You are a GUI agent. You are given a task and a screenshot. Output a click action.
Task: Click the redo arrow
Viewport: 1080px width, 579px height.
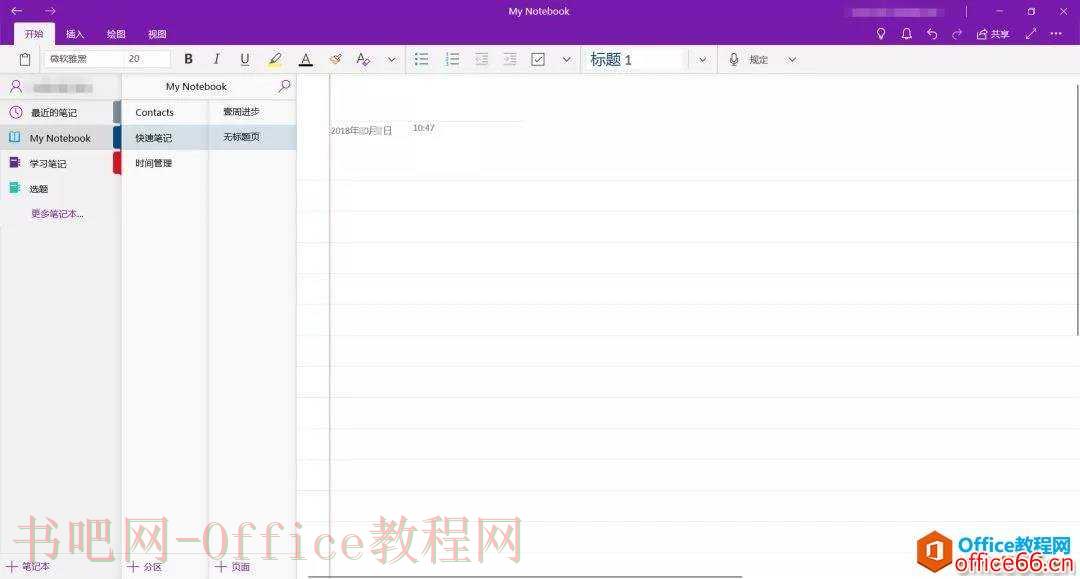tap(957, 34)
